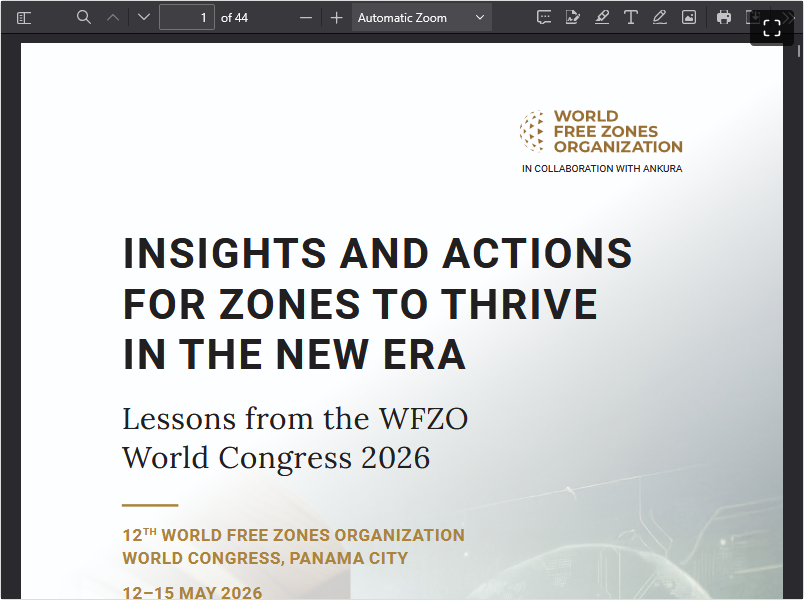Click '12TH WORLD FREE ZONES ORGANIZATION' text

pos(293,535)
